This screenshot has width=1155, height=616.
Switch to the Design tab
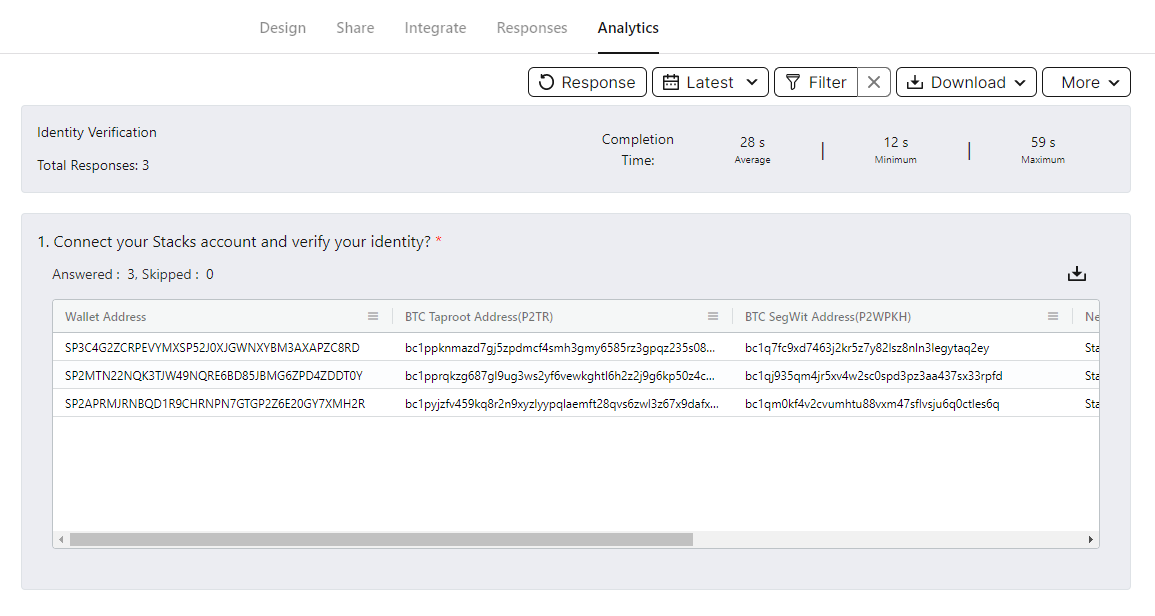(x=283, y=28)
